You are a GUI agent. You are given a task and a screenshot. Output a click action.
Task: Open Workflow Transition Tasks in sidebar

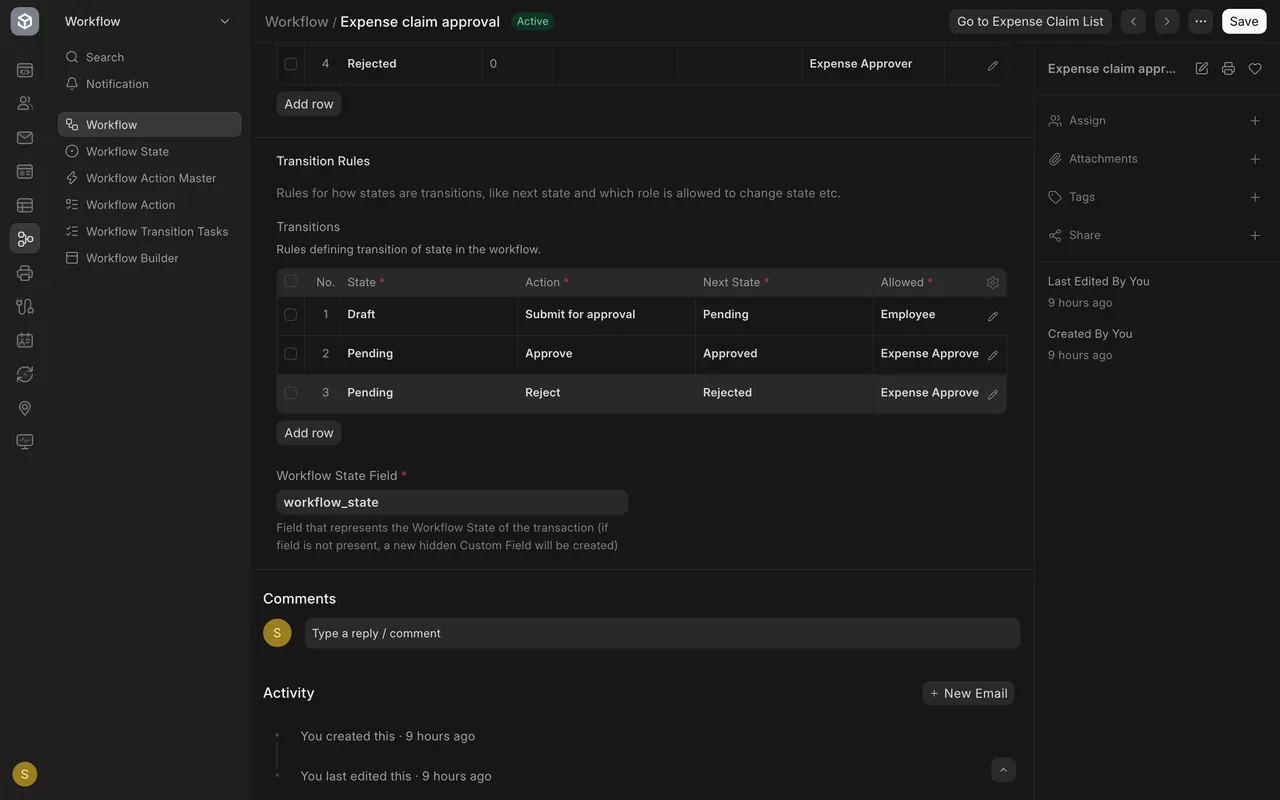149,231
